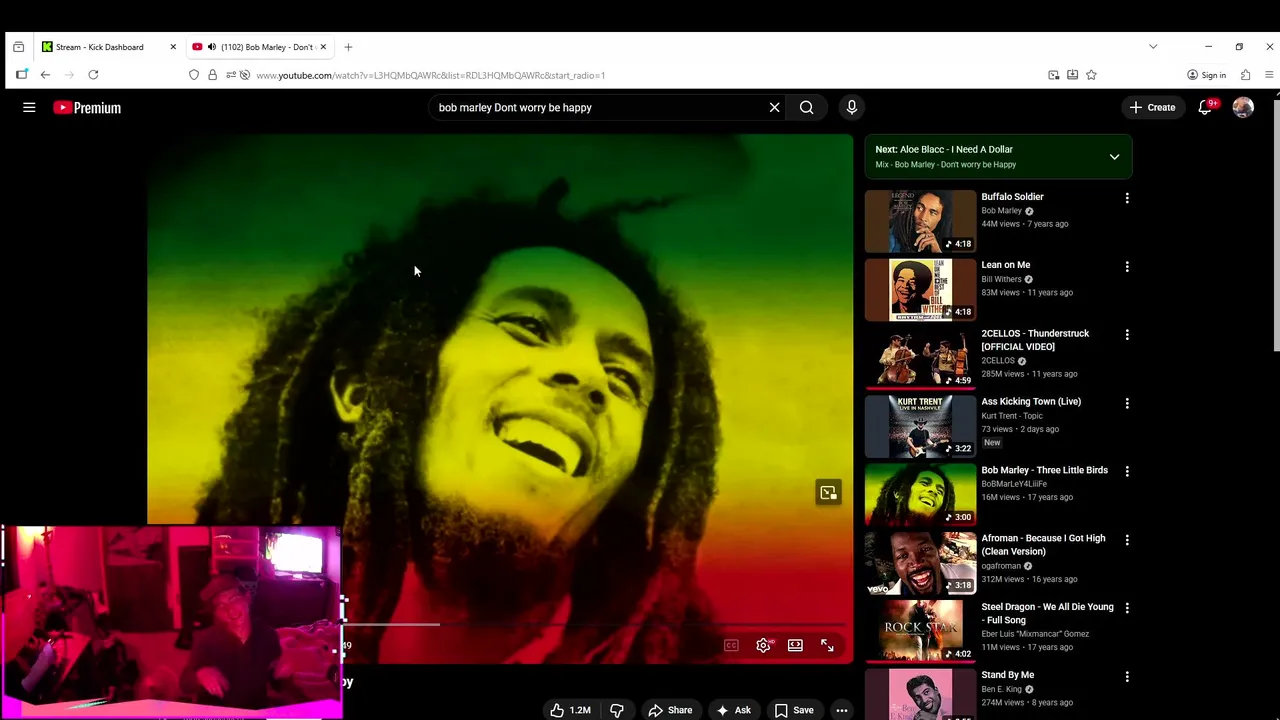Open options for Afroman video

click(1127, 540)
